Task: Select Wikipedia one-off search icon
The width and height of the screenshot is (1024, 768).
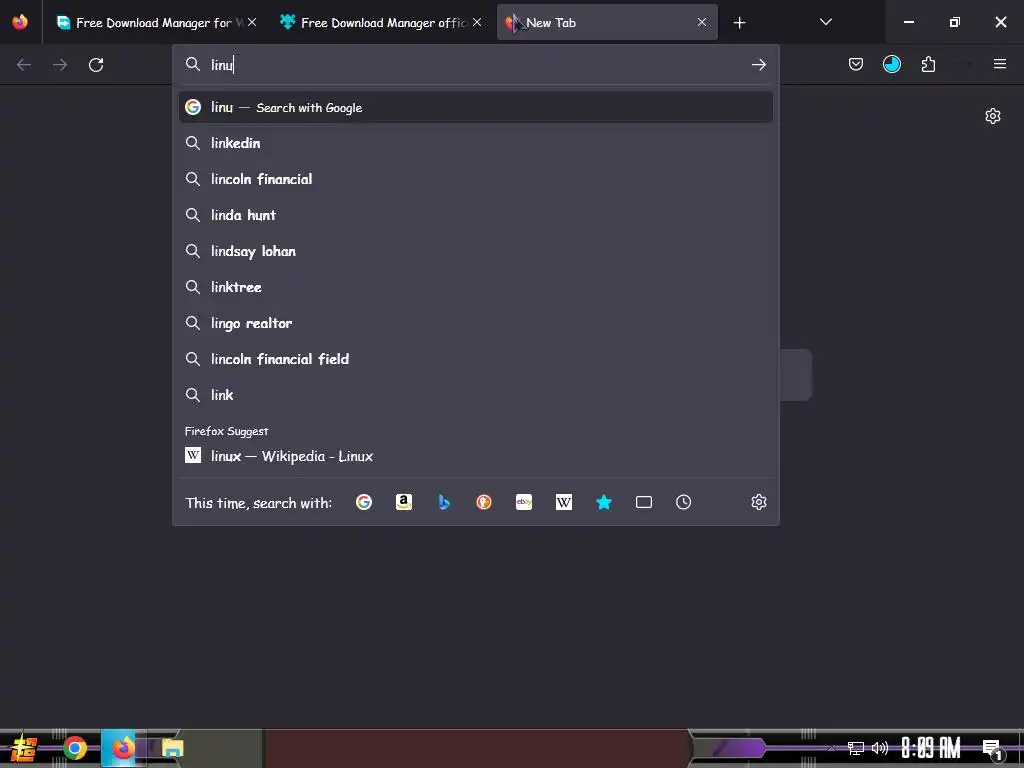Action: tap(564, 502)
